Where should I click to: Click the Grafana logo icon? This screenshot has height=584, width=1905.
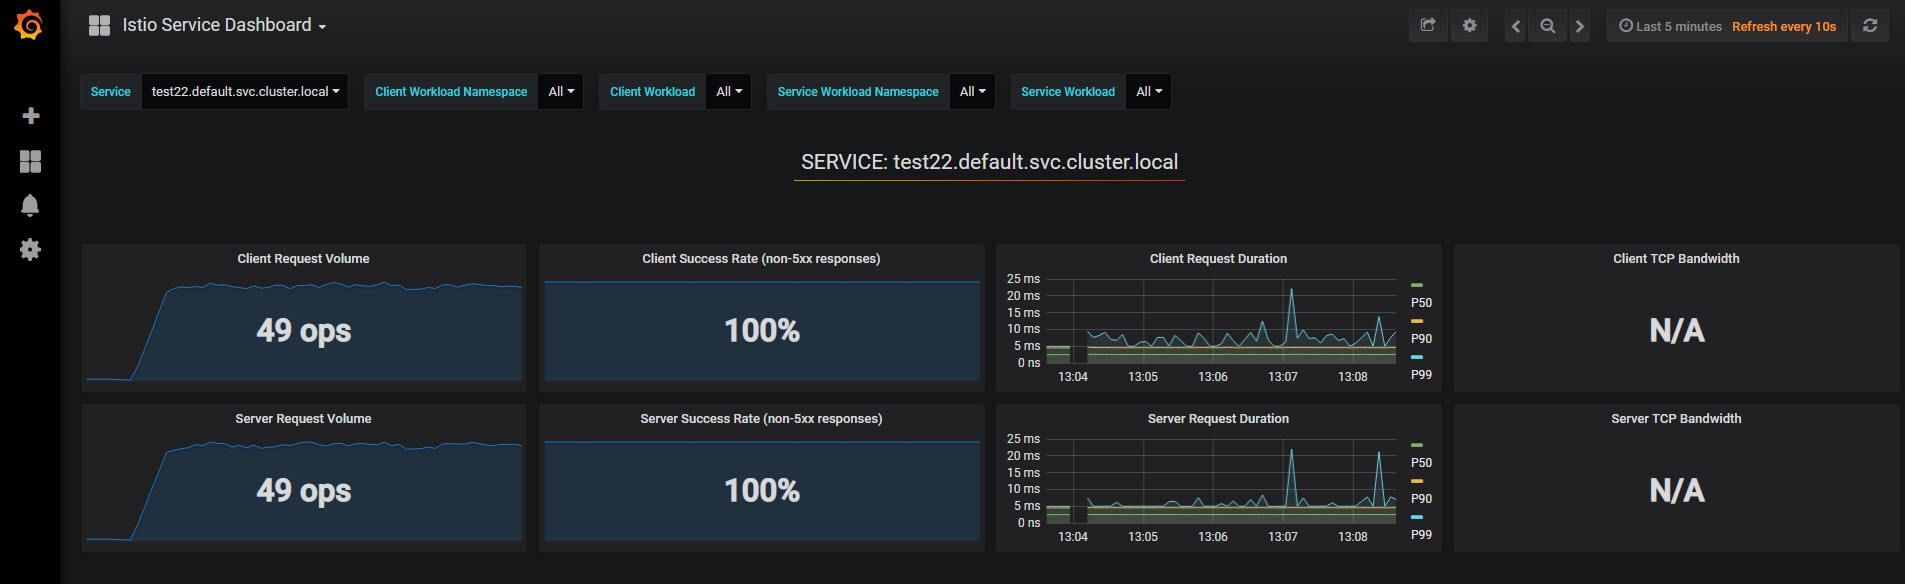pos(29,25)
